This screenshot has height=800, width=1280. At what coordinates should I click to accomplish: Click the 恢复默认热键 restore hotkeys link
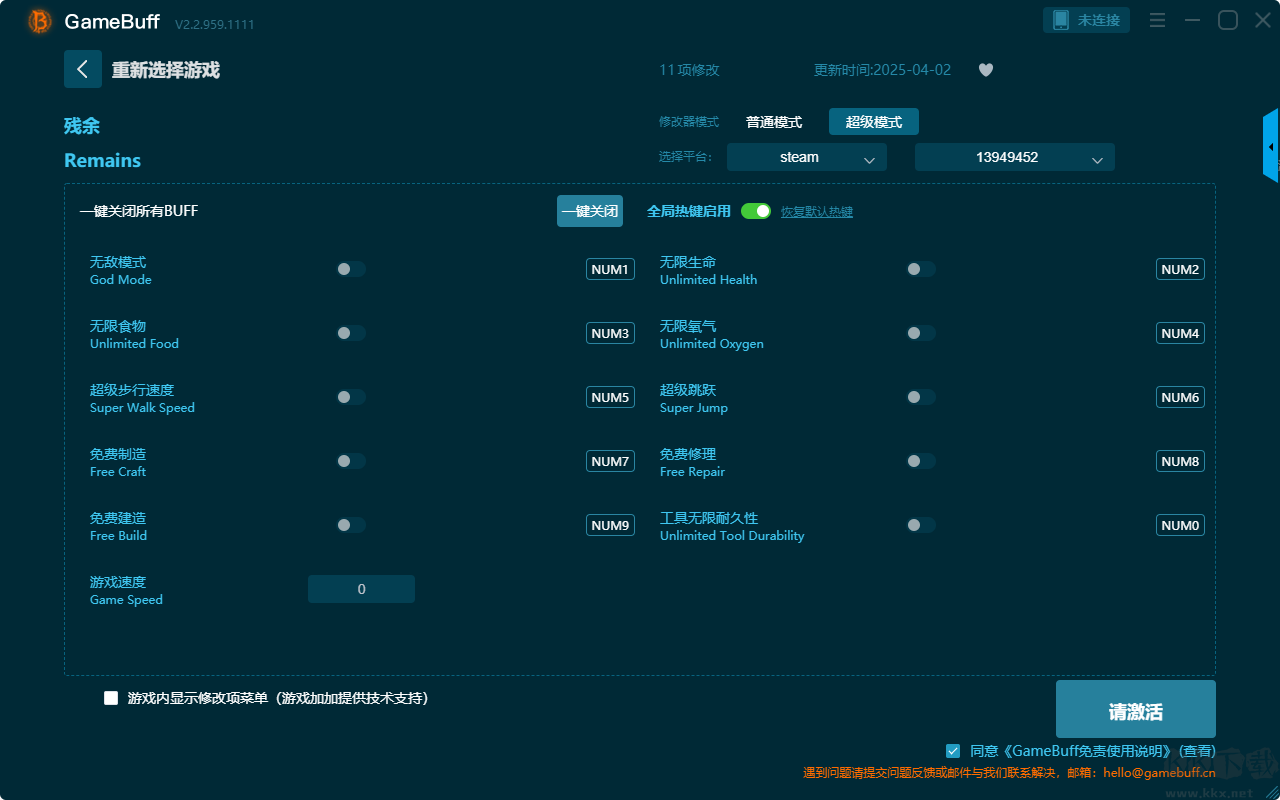817,212
